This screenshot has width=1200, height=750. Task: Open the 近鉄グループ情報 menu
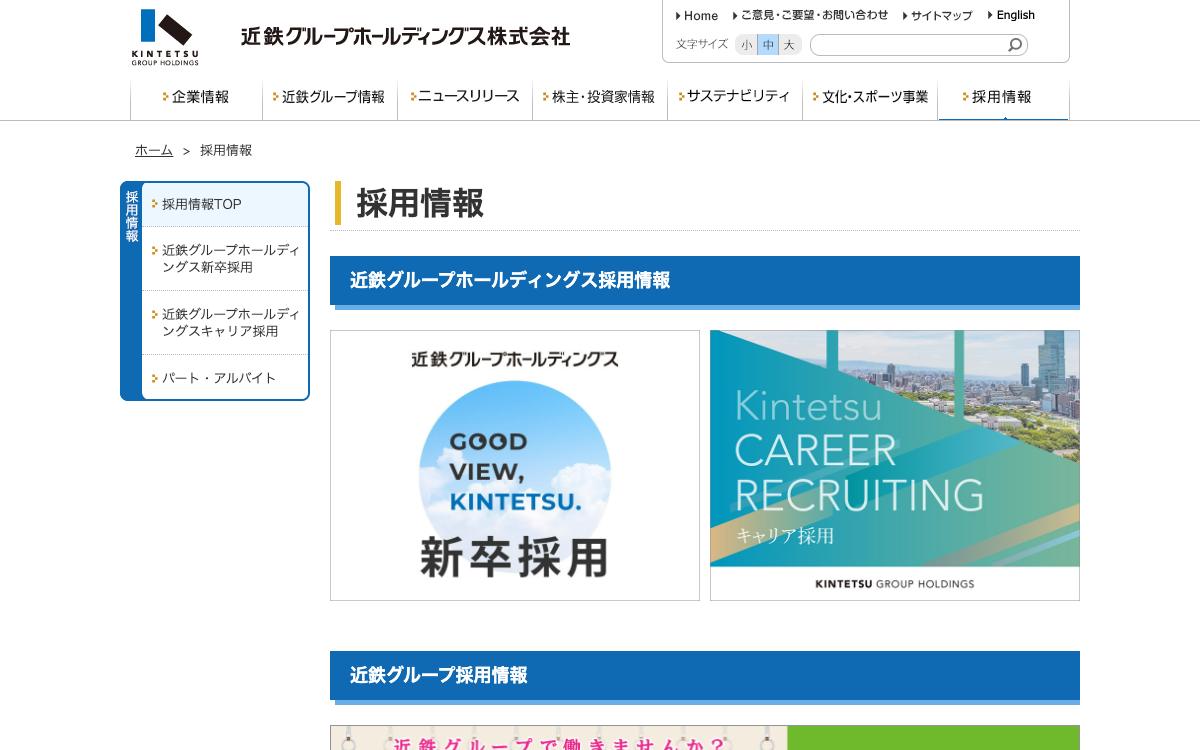[330, 97]
